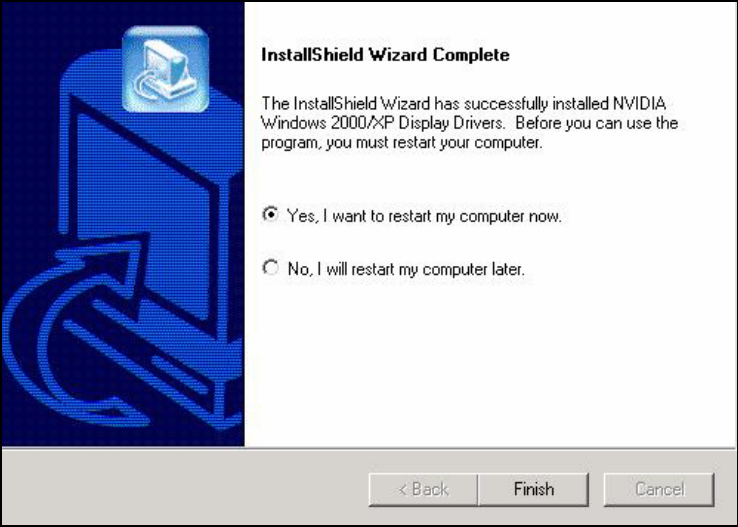Select the restart my computer now radio button

click(271, 215)
